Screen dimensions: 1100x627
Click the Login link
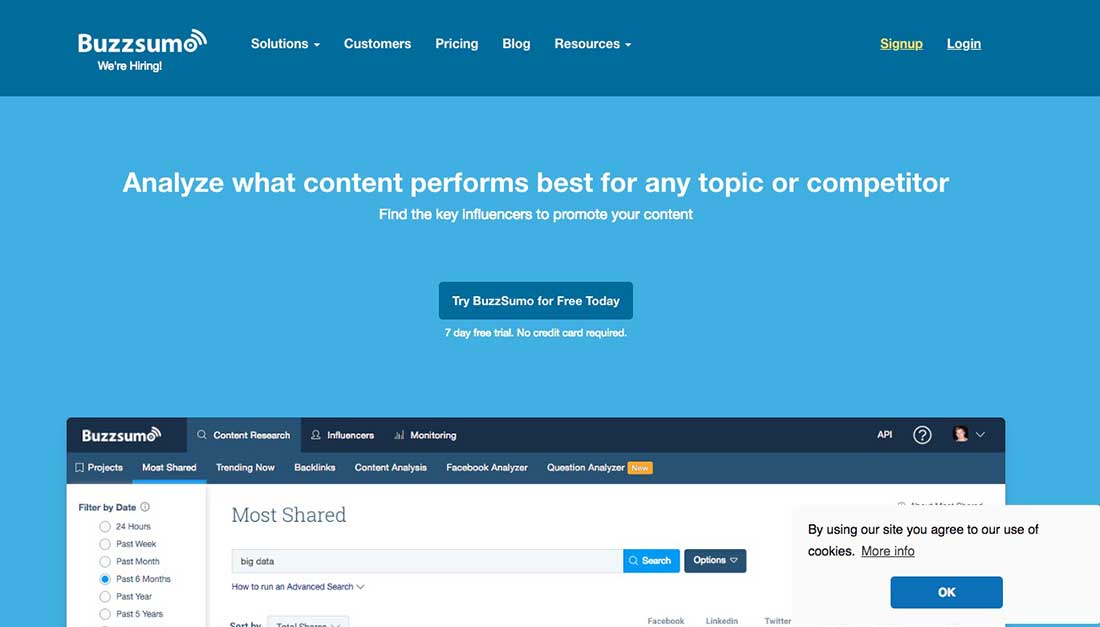(964, 43)
